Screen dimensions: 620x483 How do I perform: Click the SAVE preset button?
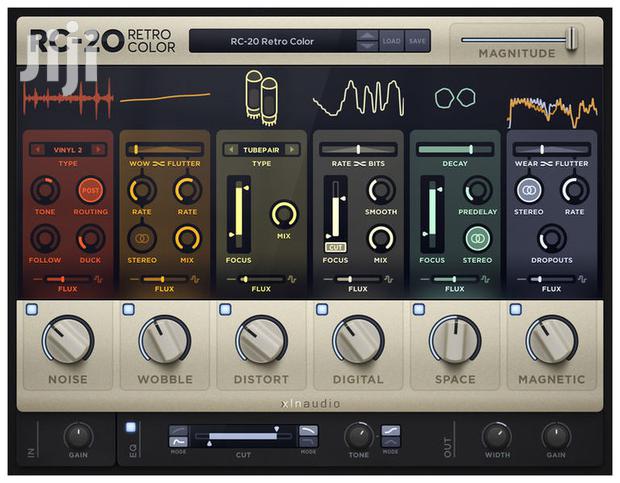417,41
